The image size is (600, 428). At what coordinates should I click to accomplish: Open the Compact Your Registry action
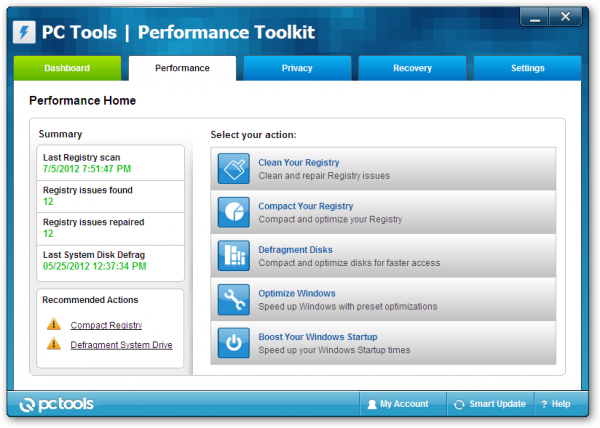(x=383, y=212)
